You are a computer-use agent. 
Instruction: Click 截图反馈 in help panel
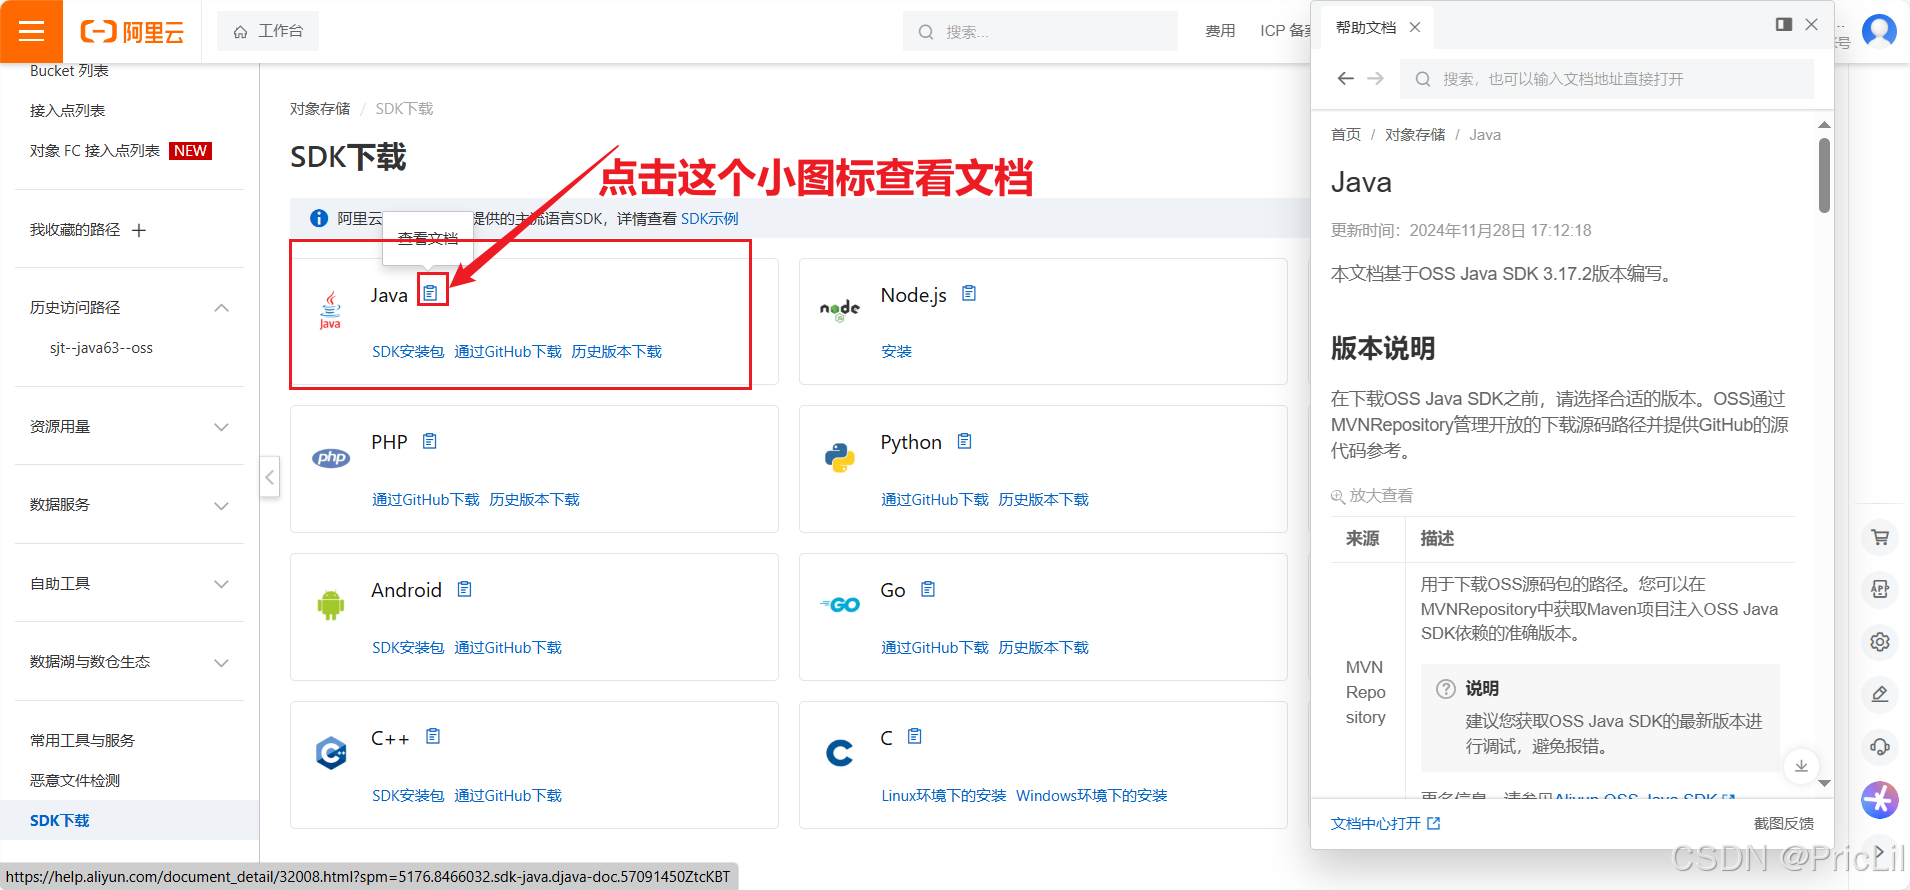(x=1784, y=823)
